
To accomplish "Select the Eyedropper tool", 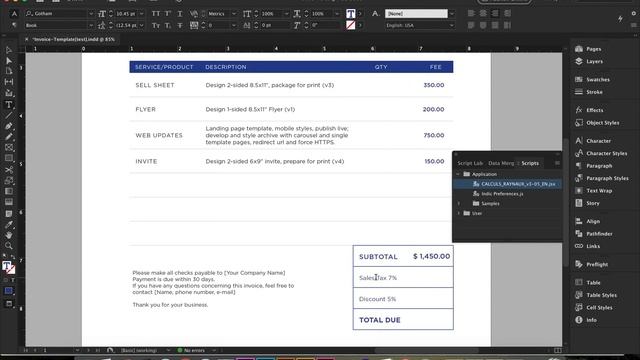I will pyautogui.click(x=9, y=224).
